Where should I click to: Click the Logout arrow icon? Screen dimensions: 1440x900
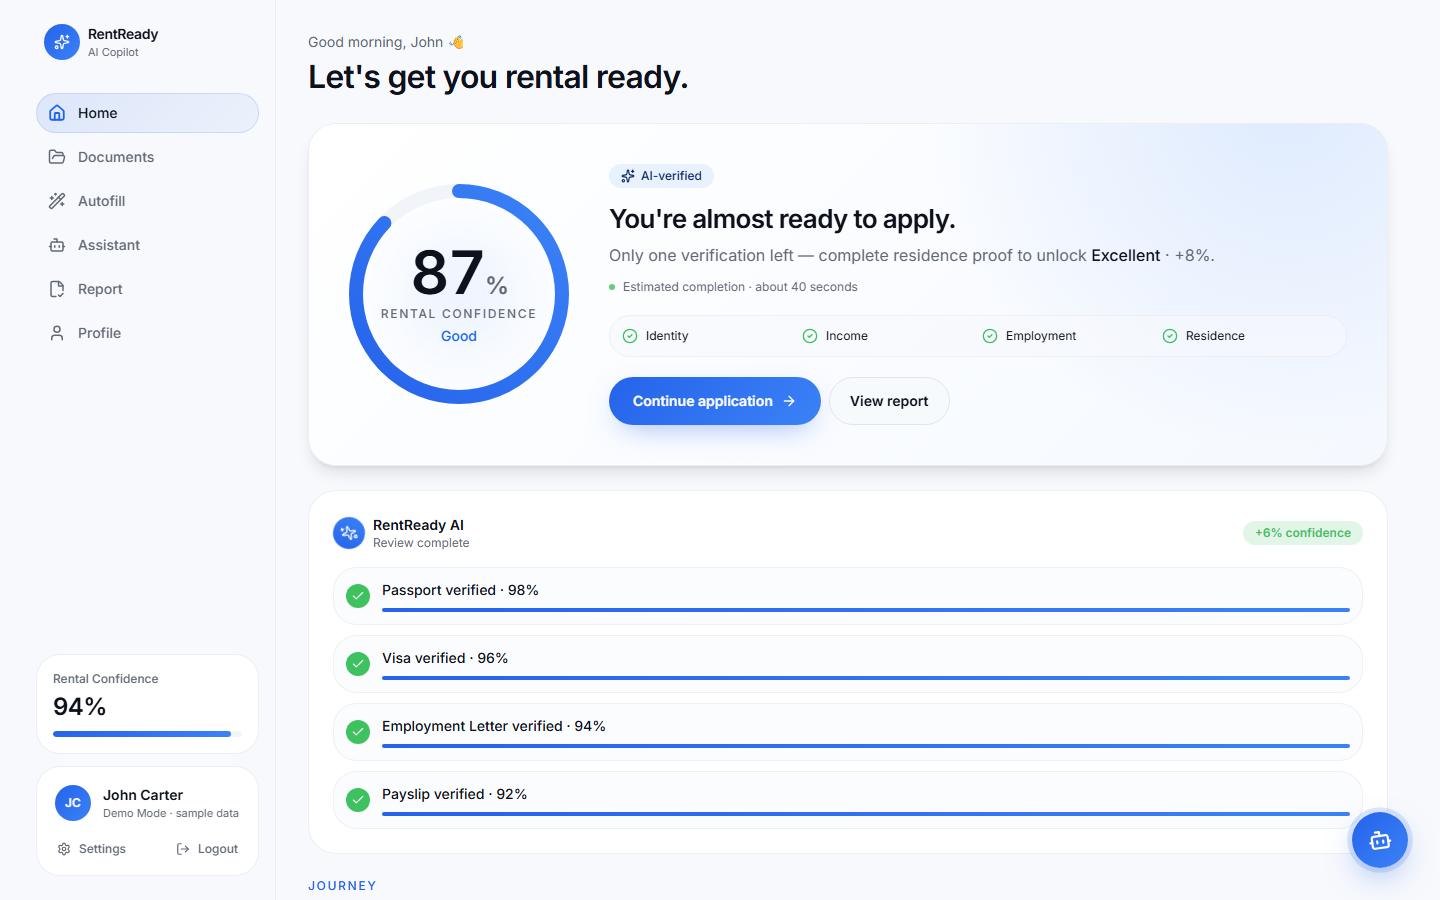(183, 849)
